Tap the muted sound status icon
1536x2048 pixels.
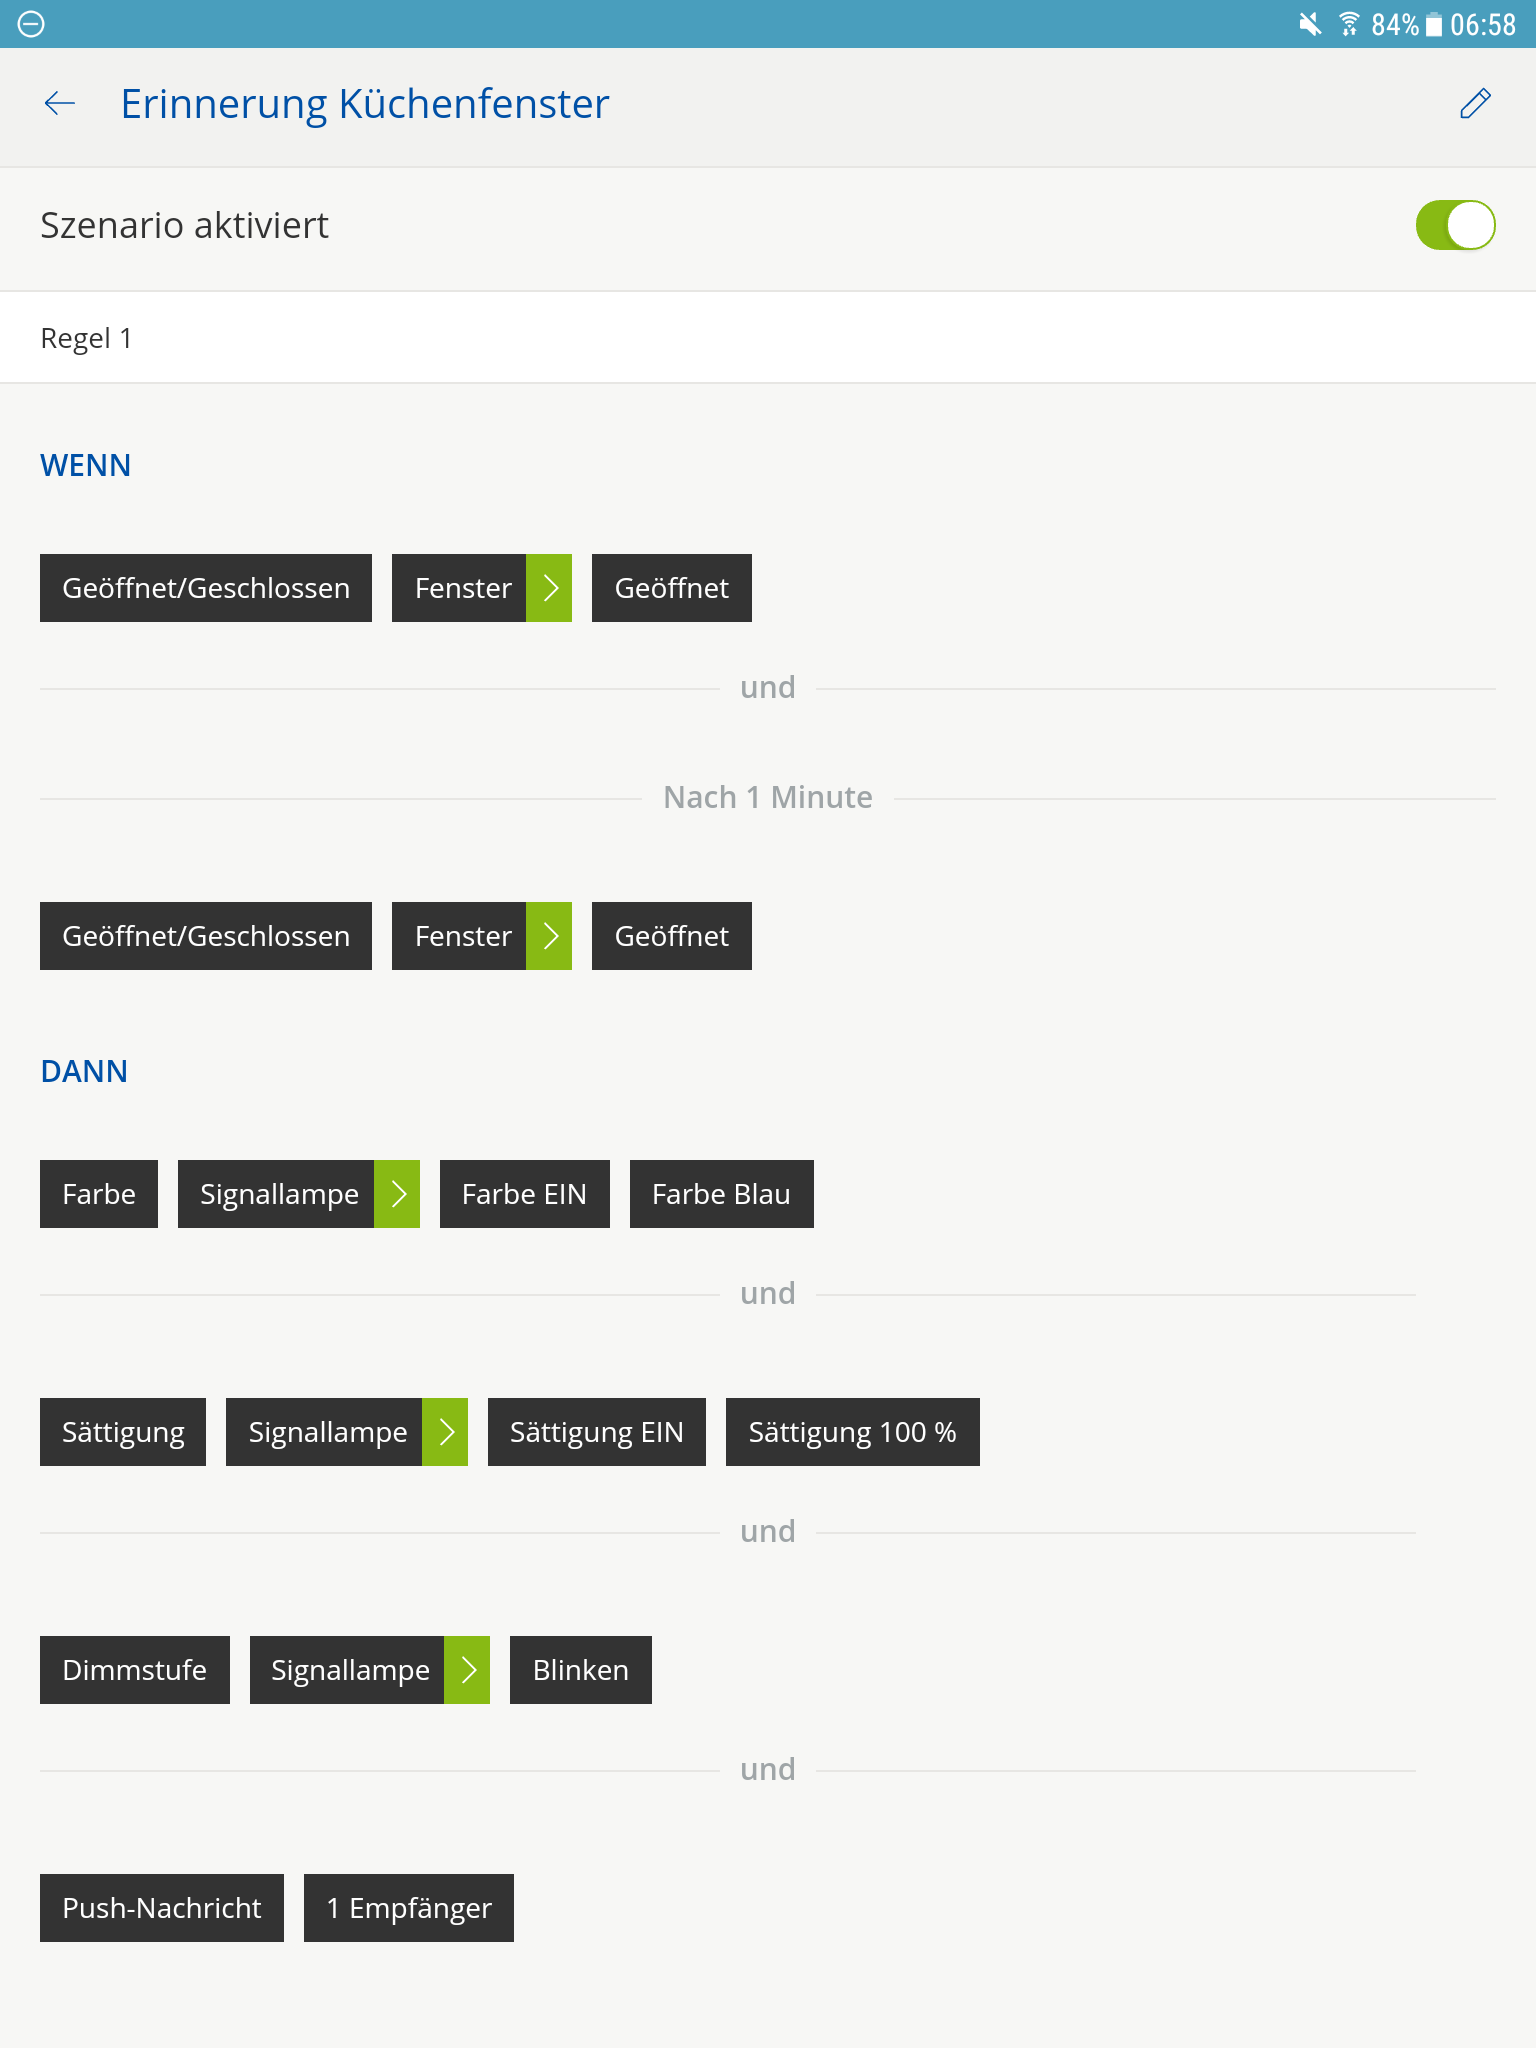coord(1309,24)
